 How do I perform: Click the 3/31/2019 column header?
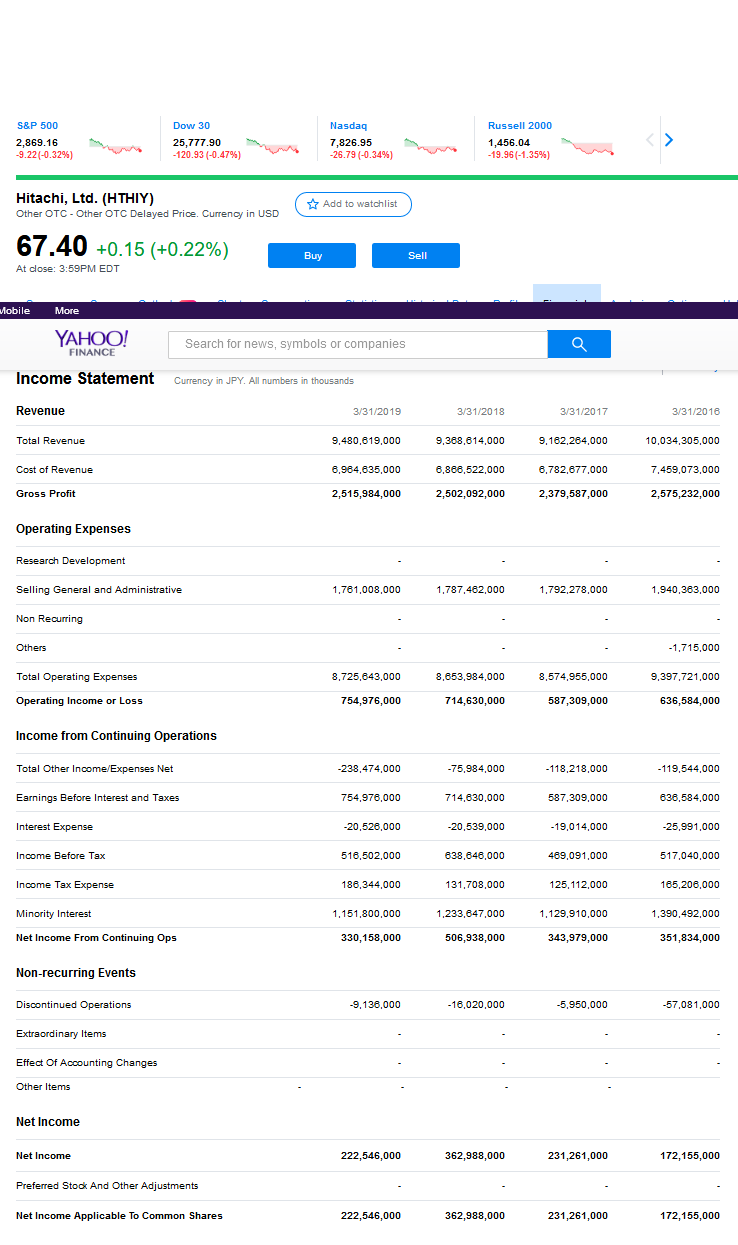(x=377, y=412)
